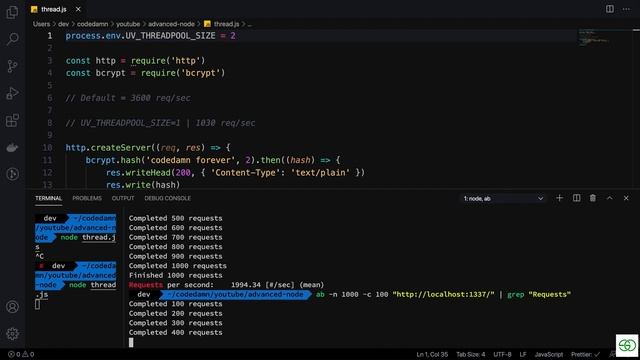The height and width of the screenshot is (360, 640).
Task: Maximize panel with chevron up icon
Action: pyautogui.click(x=609, y=198)
